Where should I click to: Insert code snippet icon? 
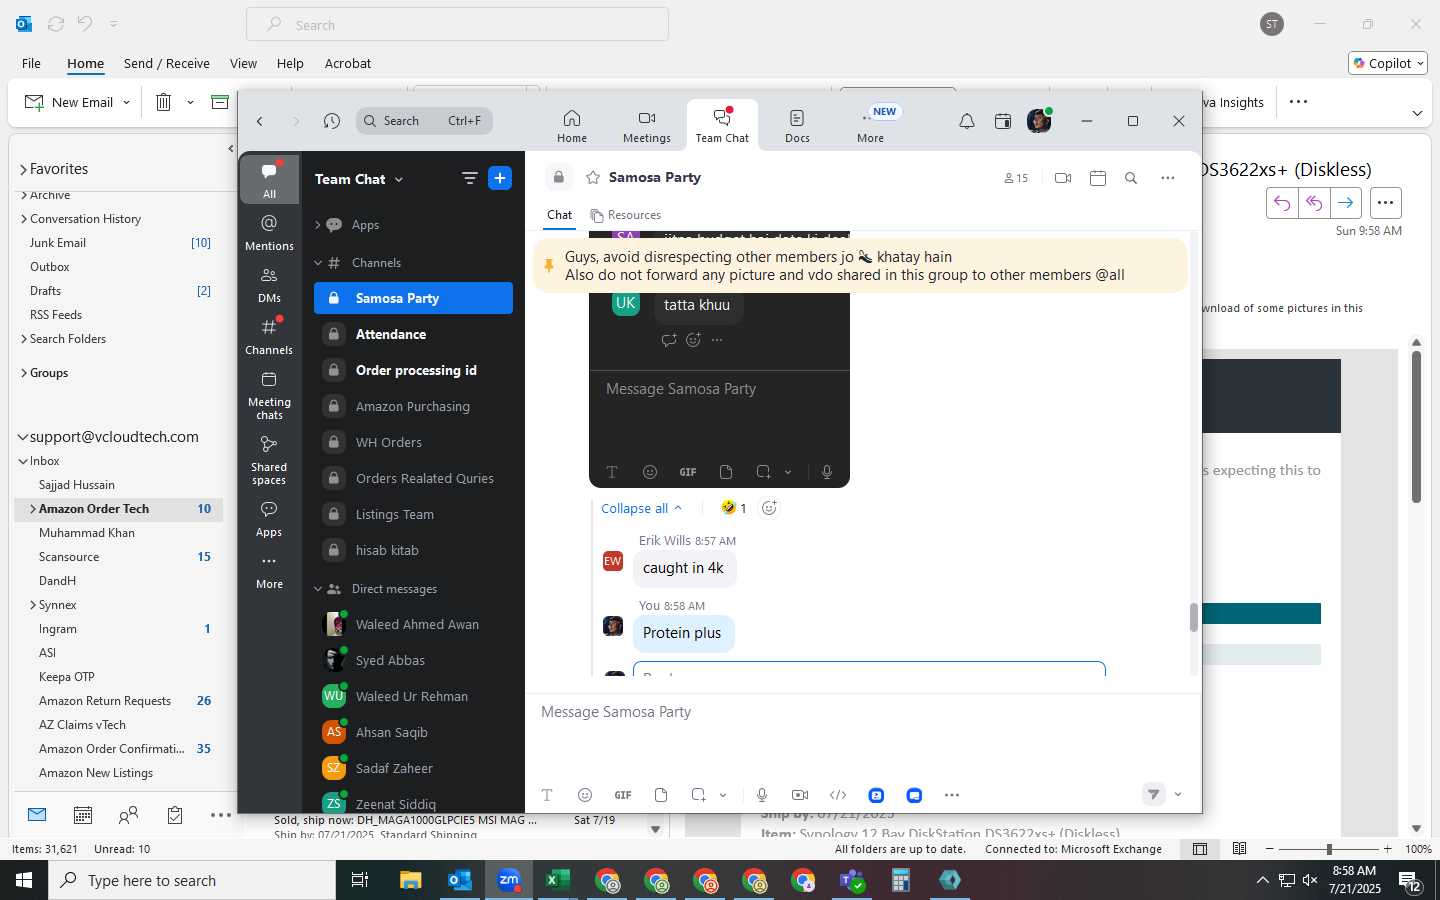[838, 795]
